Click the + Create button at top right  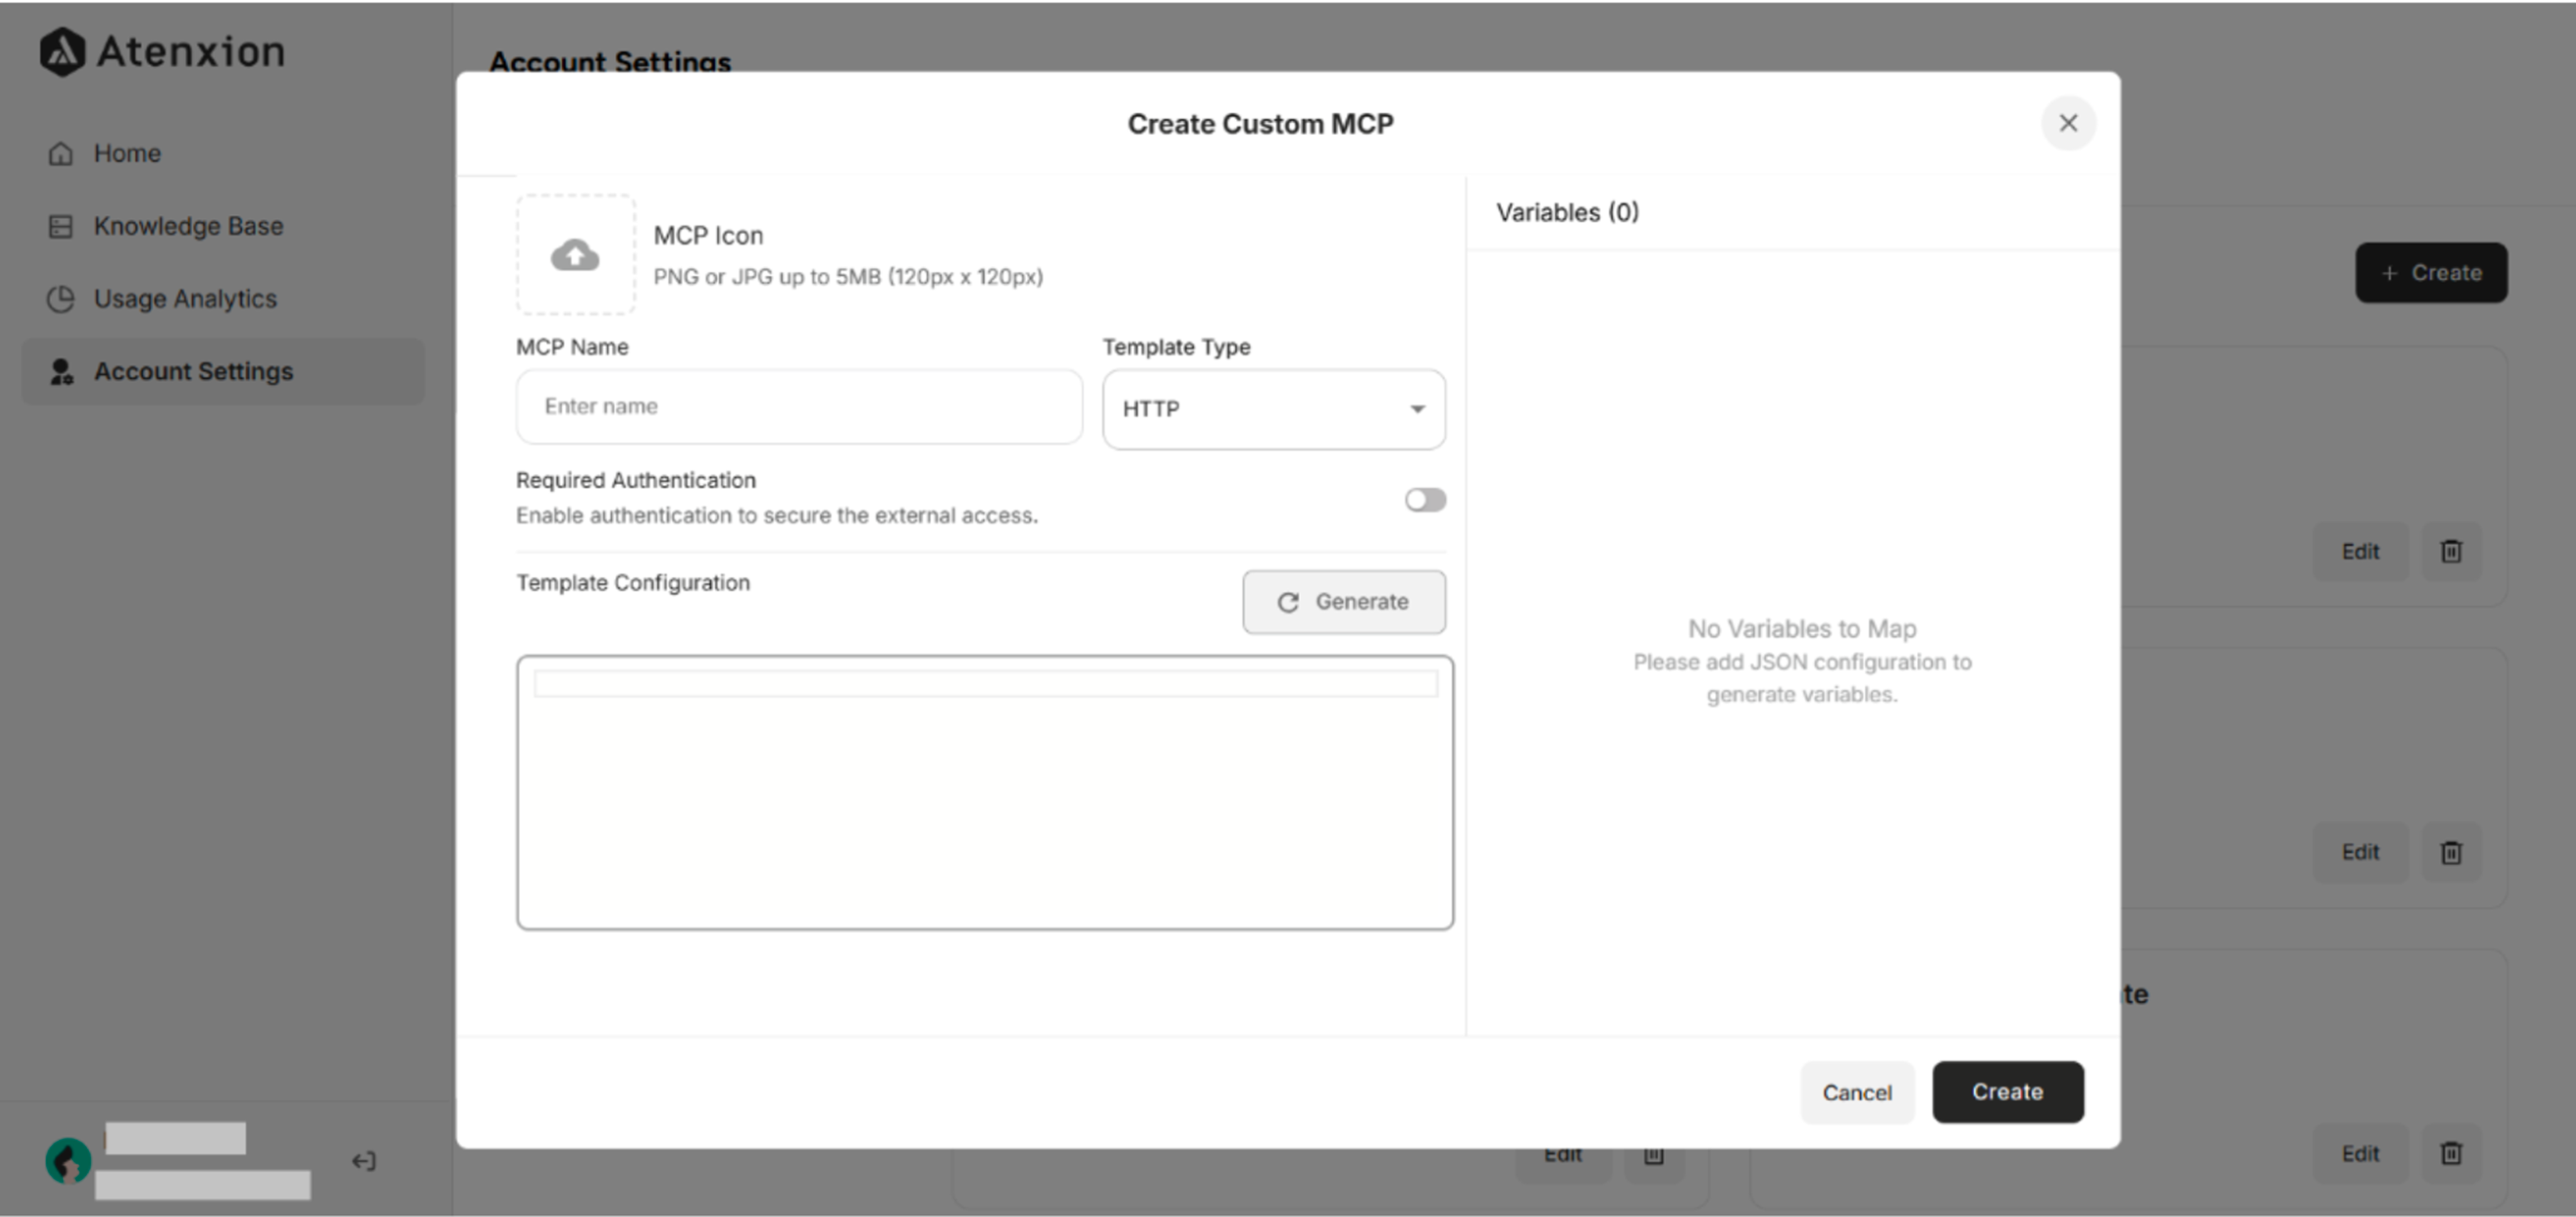(2431, 272)
